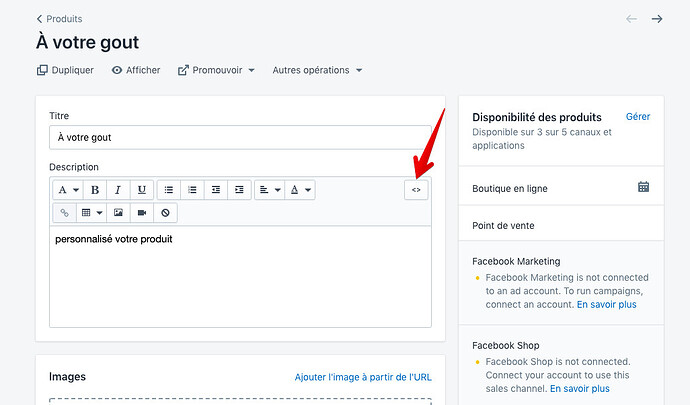Image resolution: width=690 pixels, height=405 pixels.
Task: Click the Titre input field
Action: click(x=240, y=137)
